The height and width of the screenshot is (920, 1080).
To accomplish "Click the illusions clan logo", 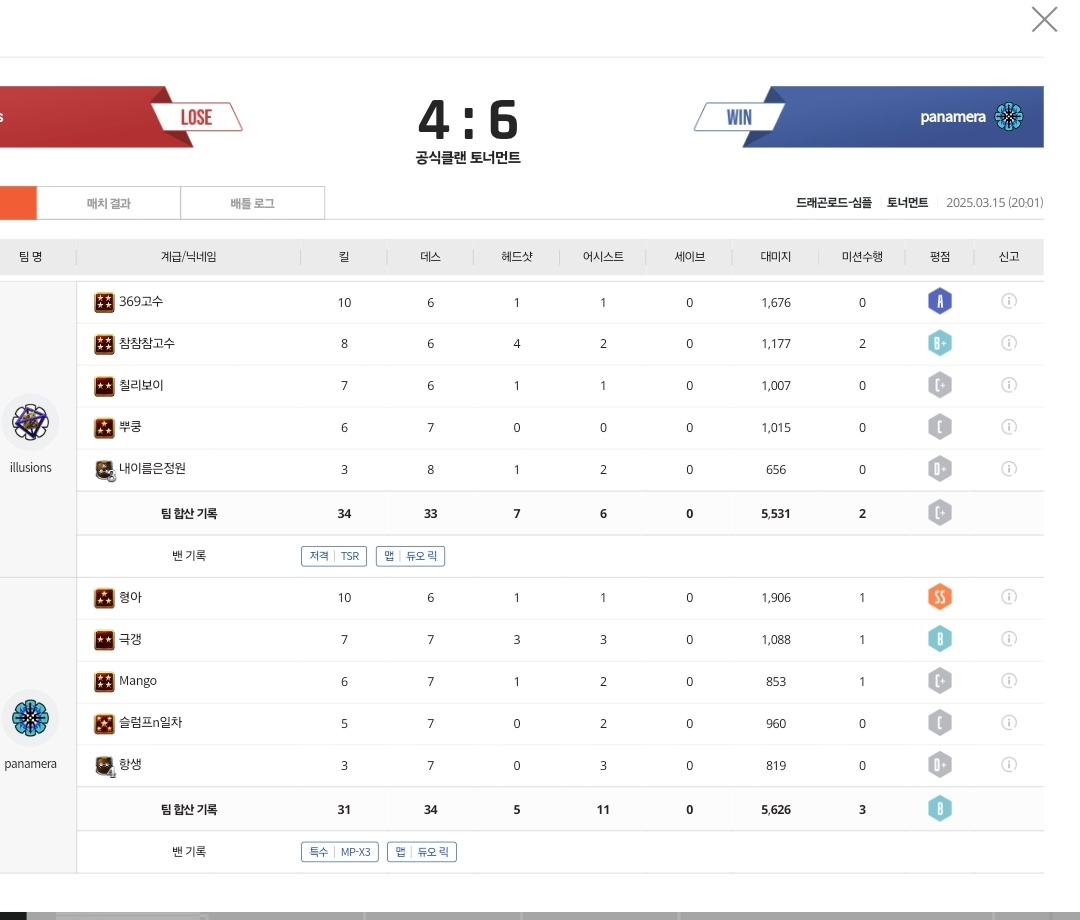I will (x=31, y=423).
